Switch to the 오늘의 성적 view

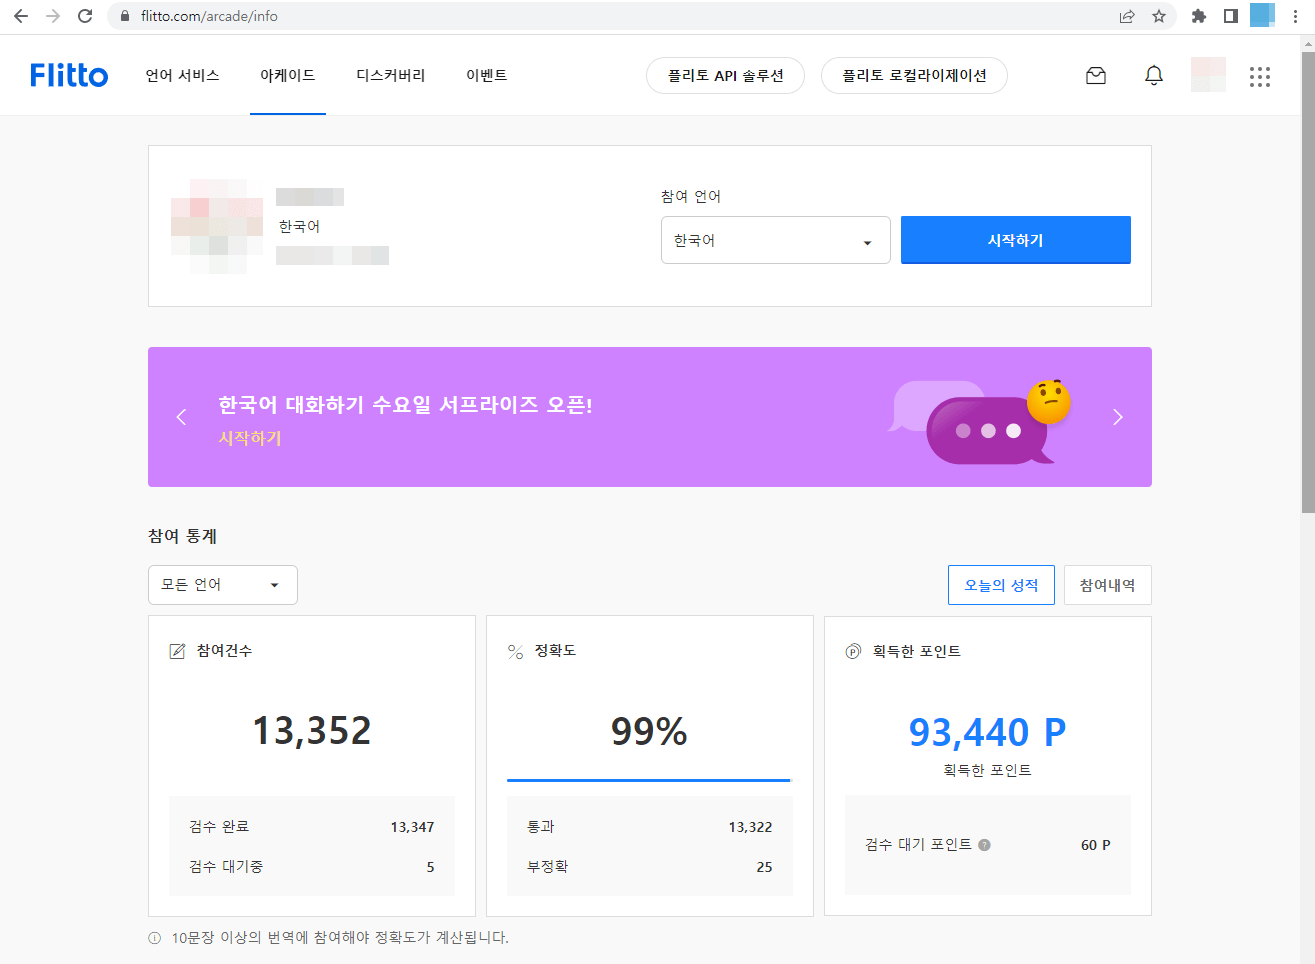(x=1001, y=584)
